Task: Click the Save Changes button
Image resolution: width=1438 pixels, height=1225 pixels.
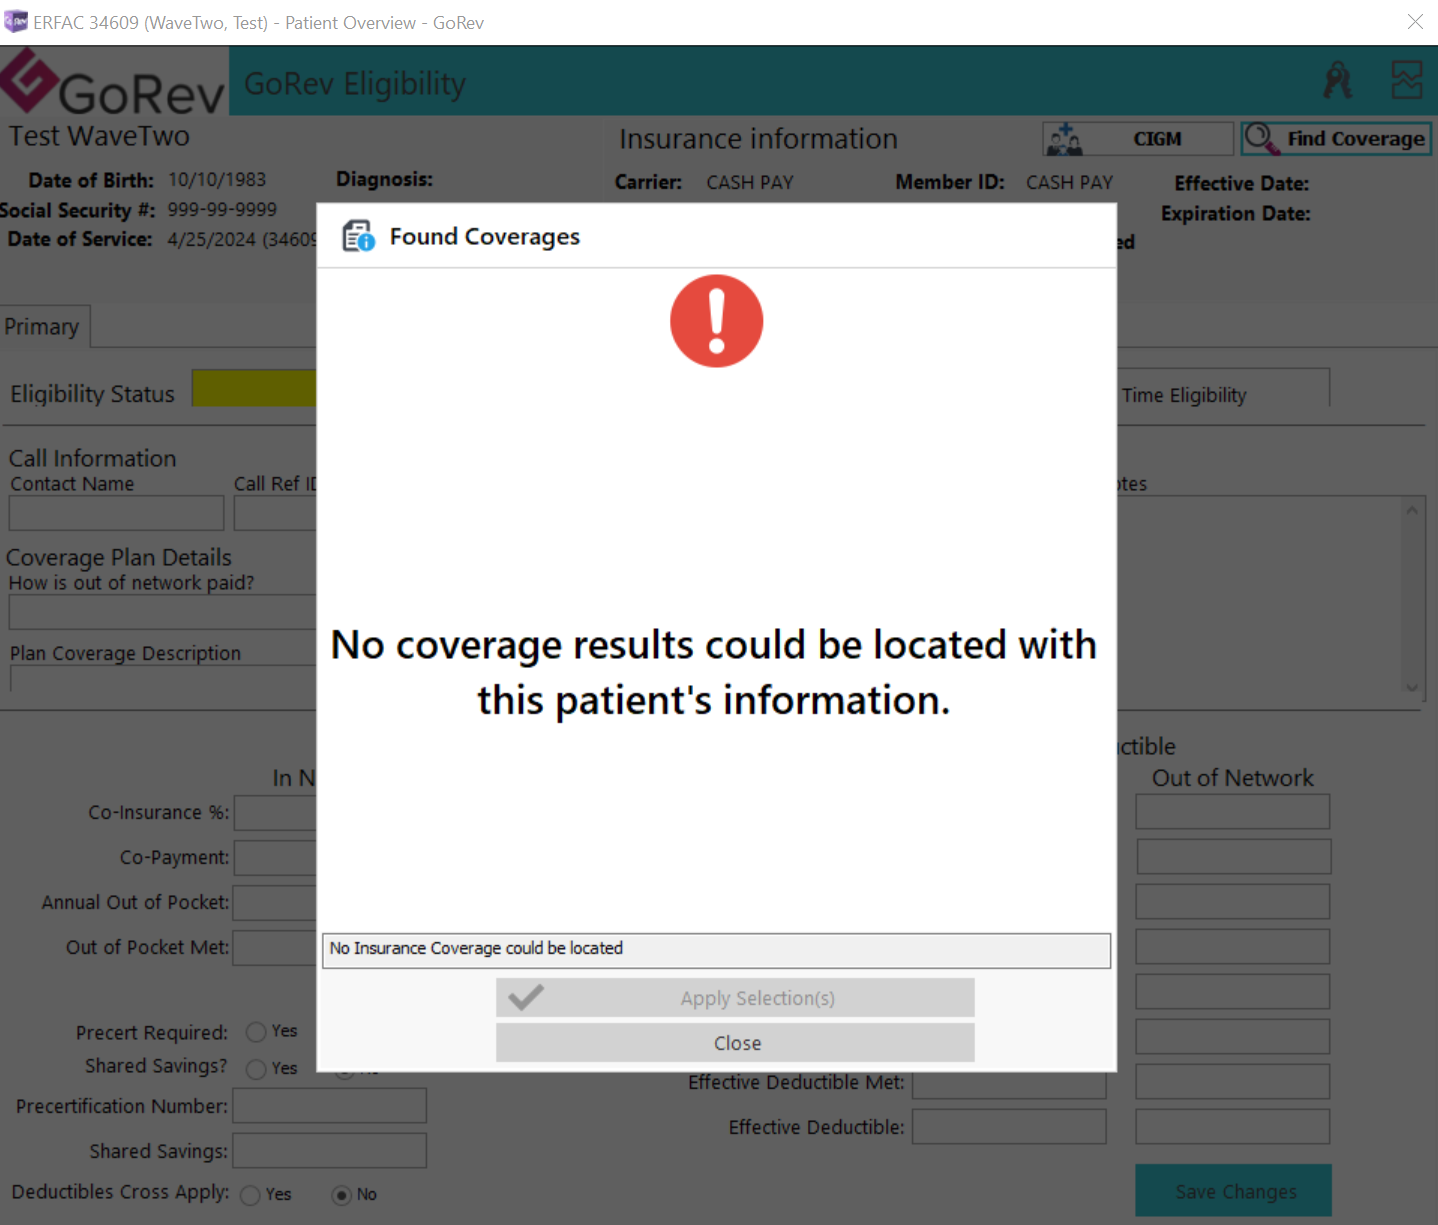Action: click(1233, 1191)
